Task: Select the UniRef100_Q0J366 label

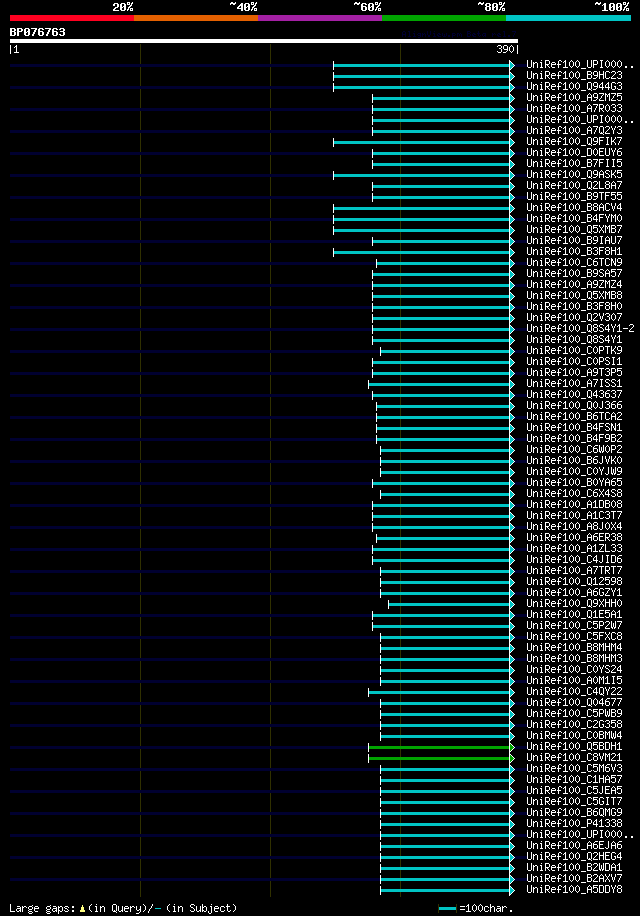Action: (x=574, y=406)
